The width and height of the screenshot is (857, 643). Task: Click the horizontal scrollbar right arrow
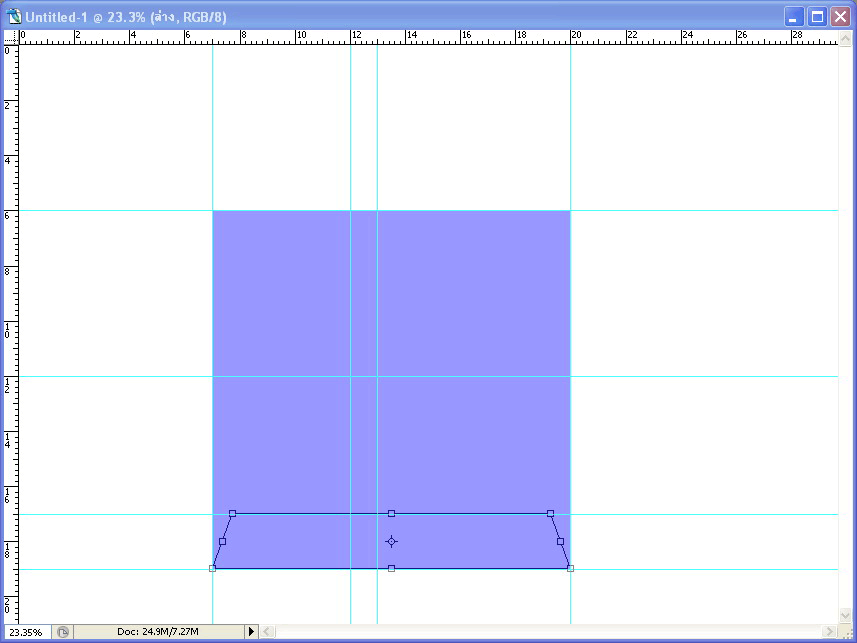pyautogui.click(x=830, y=632)
